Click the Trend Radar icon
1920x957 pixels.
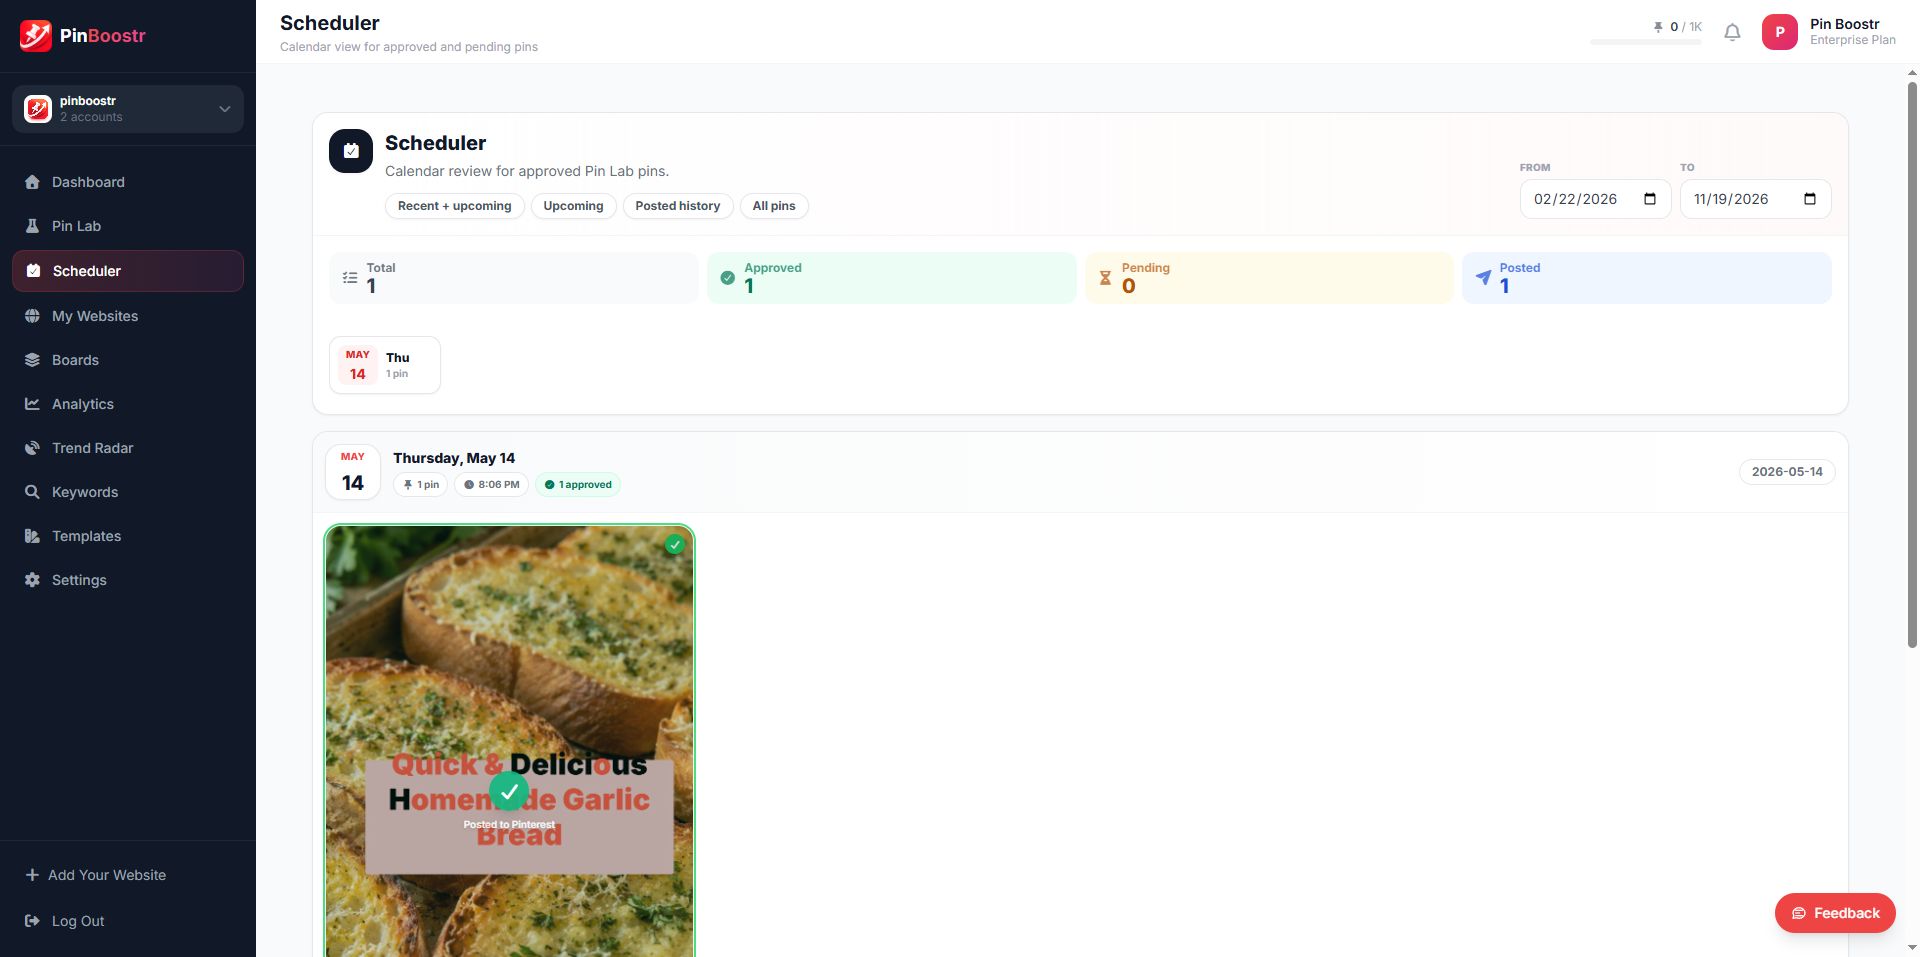32,448
